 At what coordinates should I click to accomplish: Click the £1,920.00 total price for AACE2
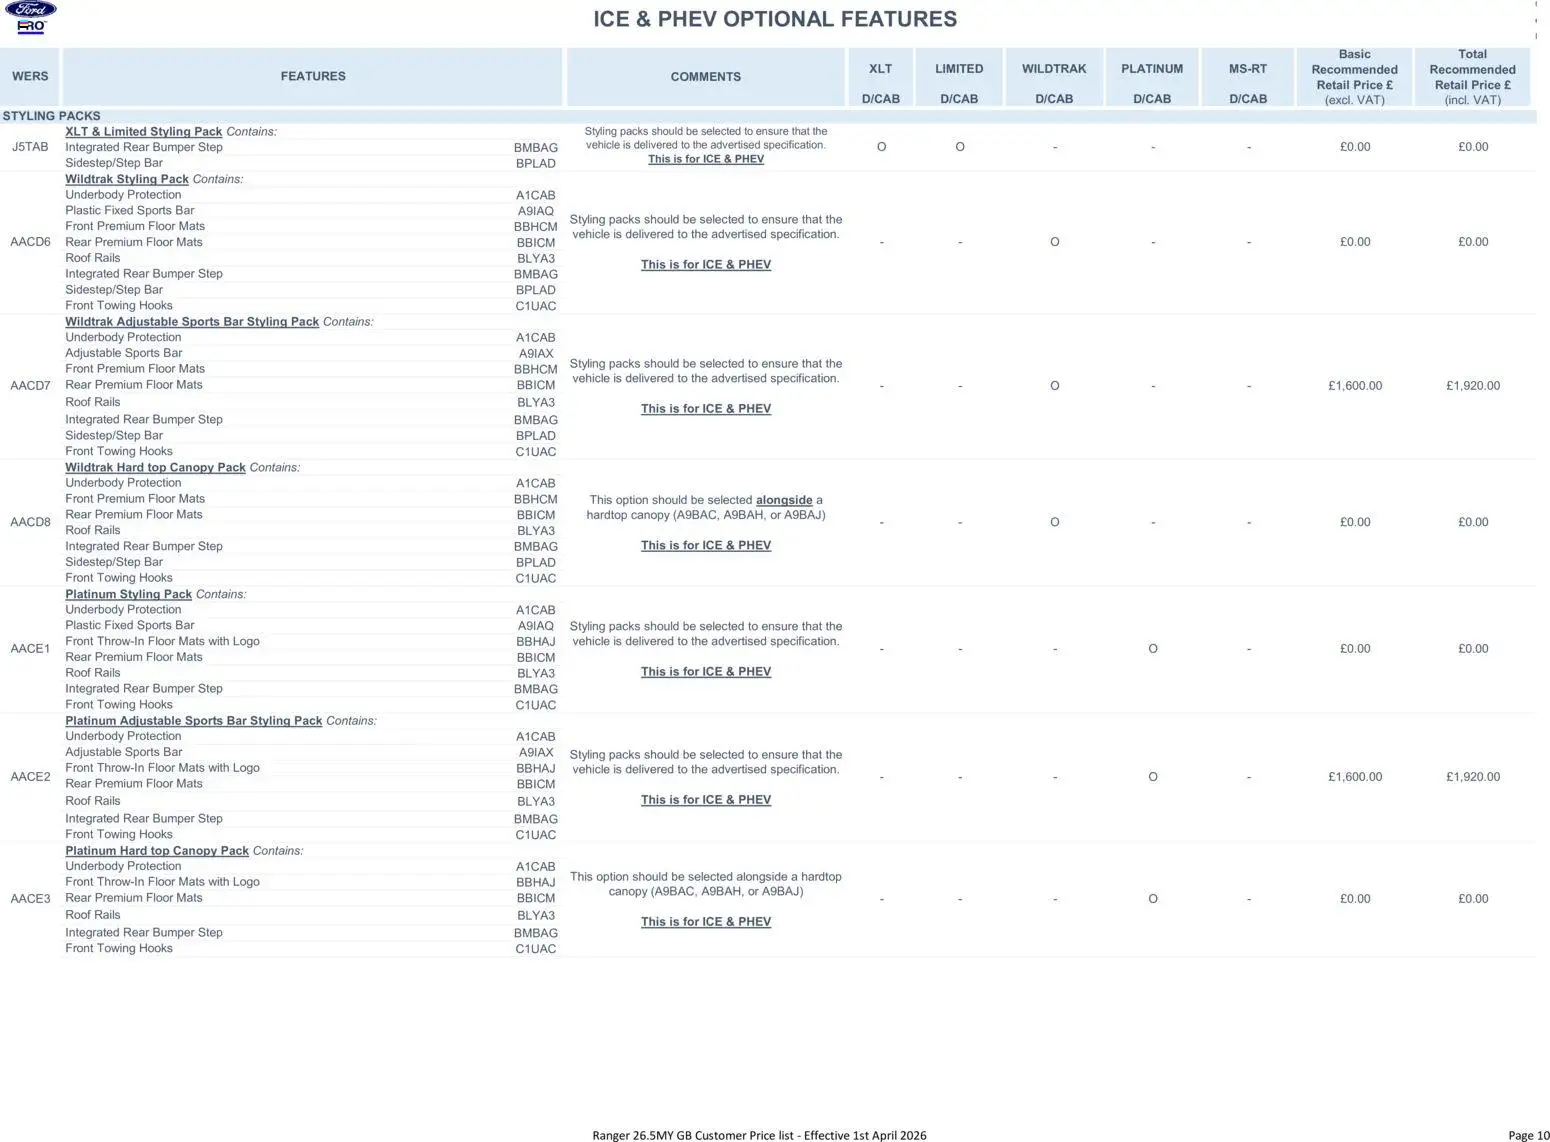[x=1473, y=777]
